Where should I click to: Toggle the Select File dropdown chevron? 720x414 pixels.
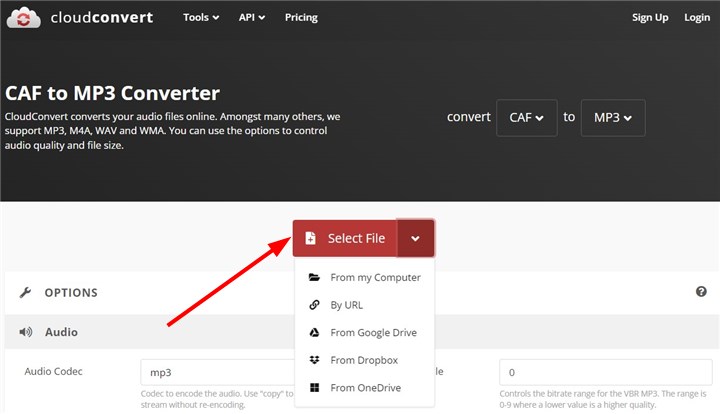click(x=415, y=238)
